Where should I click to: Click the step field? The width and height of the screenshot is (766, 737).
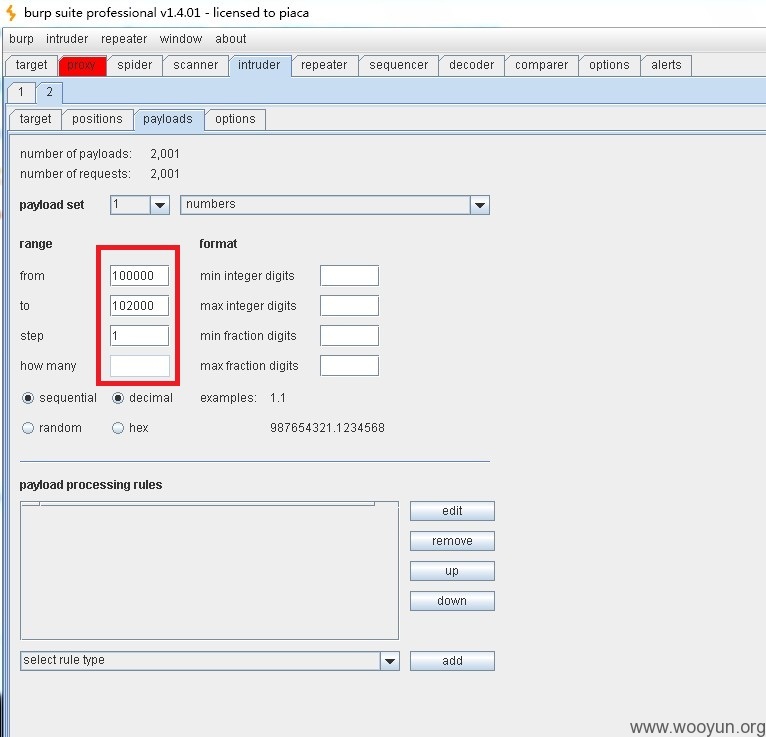point(139,336)
